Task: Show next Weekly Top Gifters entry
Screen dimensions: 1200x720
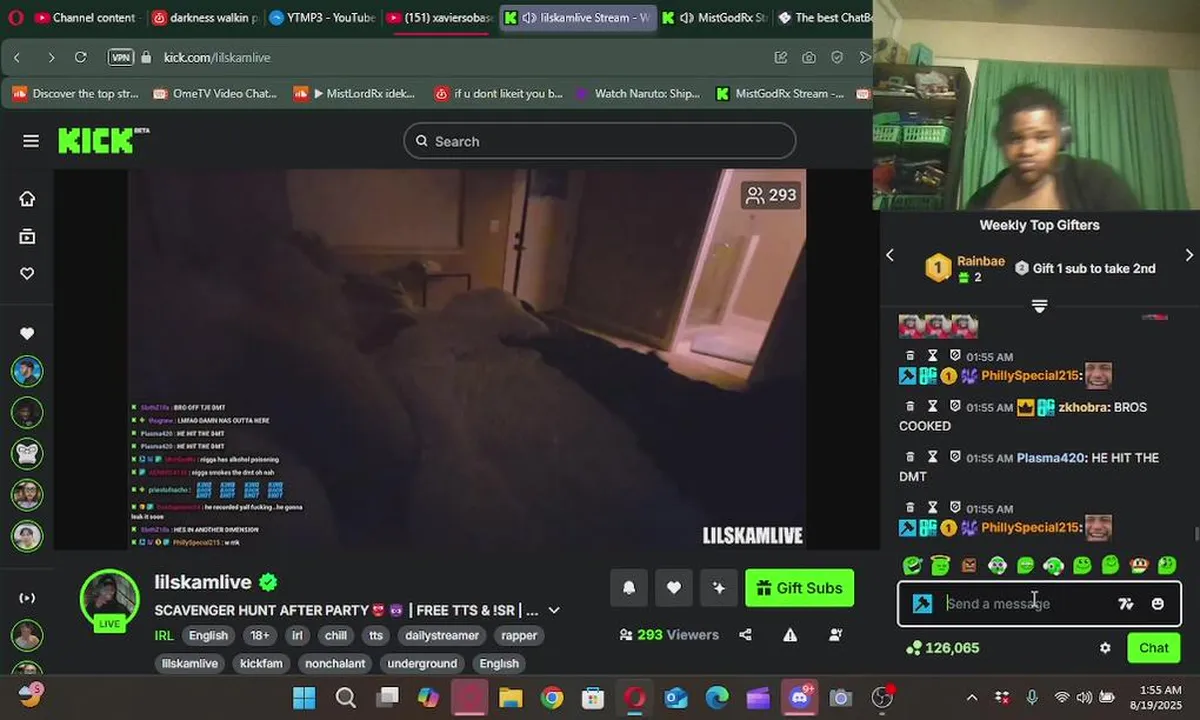Action: [1189, 255]
